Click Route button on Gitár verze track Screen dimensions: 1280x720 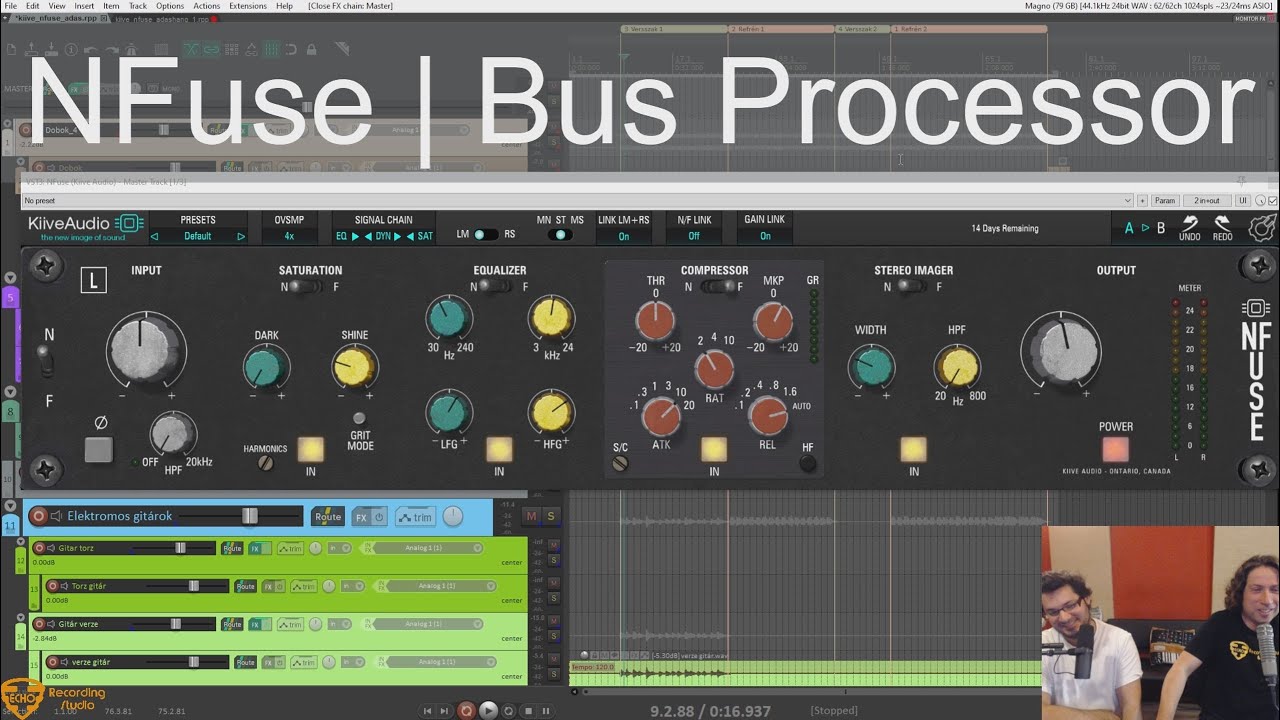232,624
